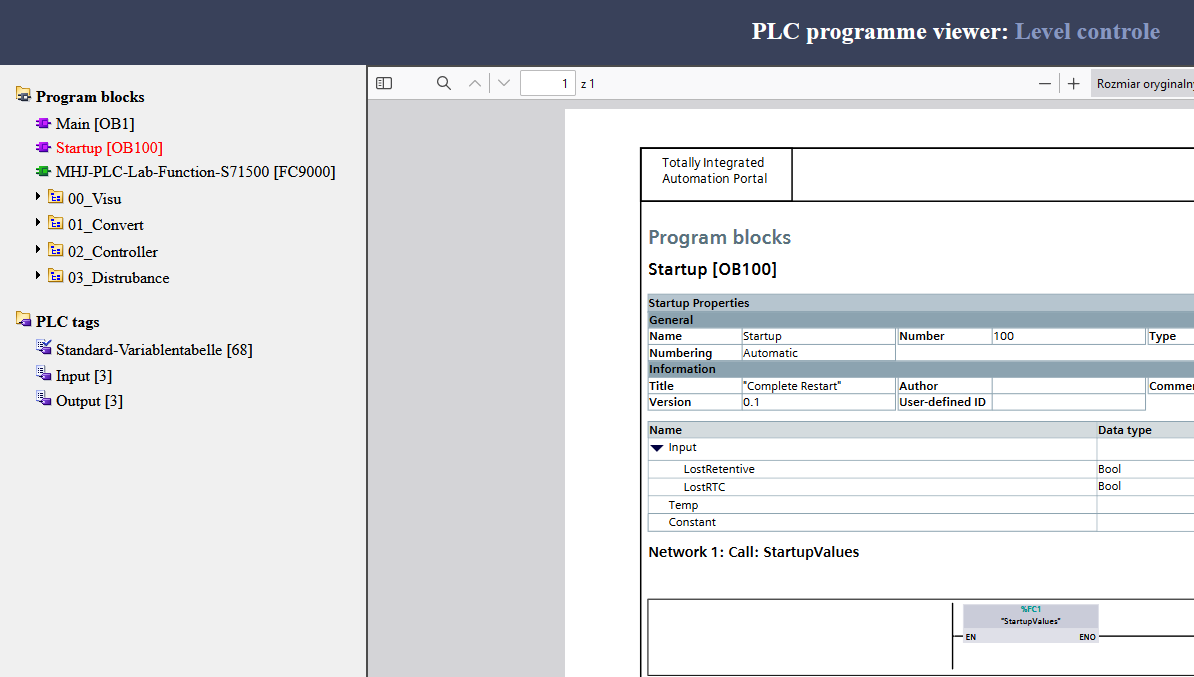Image resolution: width=1194 pixels, height=677 pixels.
Task: Click the LostRTC row name
Action: (x=704, y=487)
